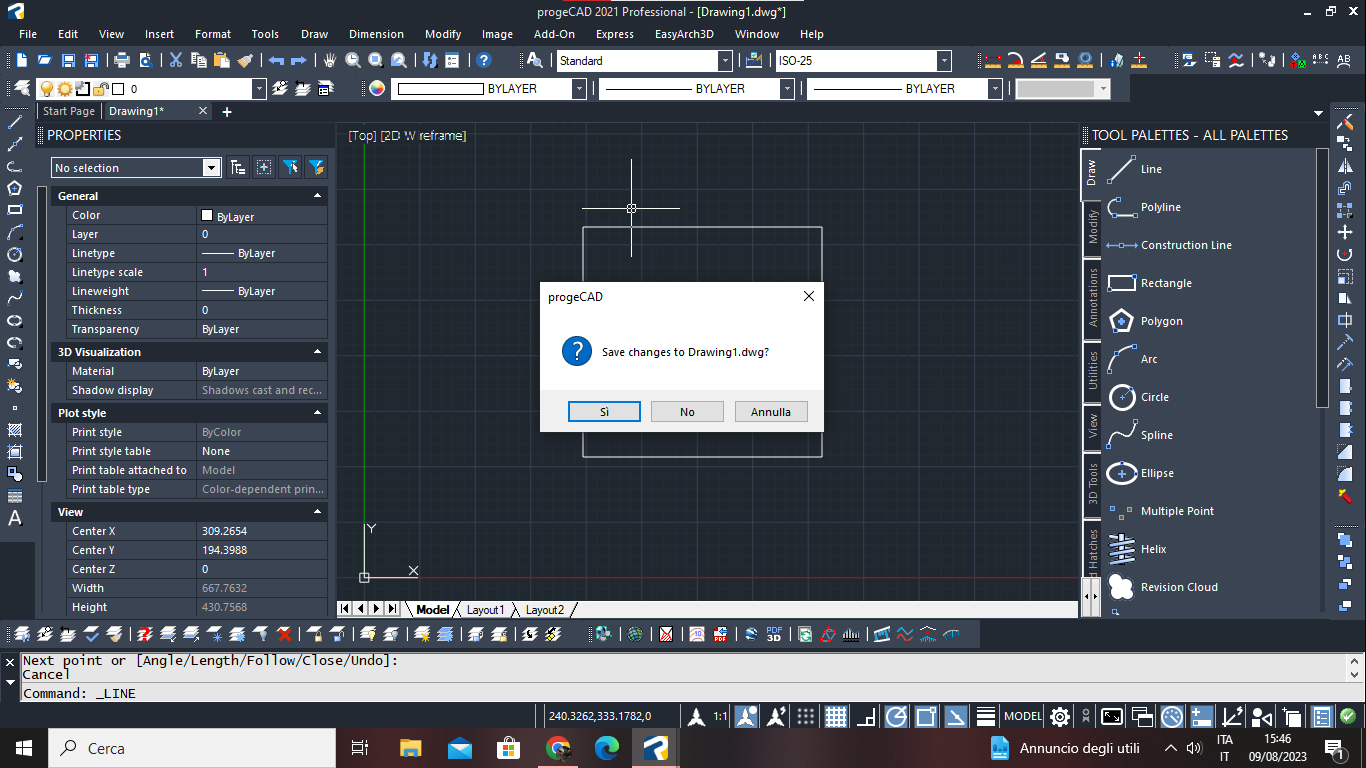
Task: Select the Ellipse tool in Tool Palettes
Action: (x=1141, y=473)
